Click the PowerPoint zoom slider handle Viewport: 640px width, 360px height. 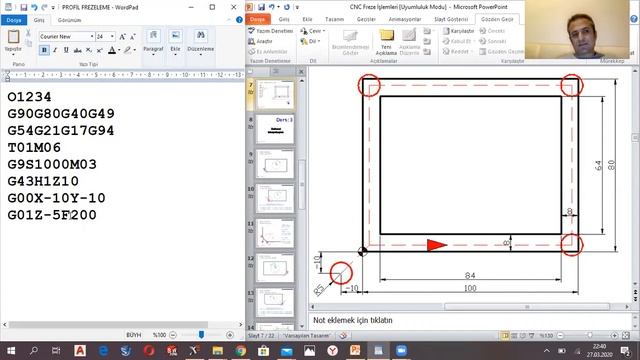[589, 336]
